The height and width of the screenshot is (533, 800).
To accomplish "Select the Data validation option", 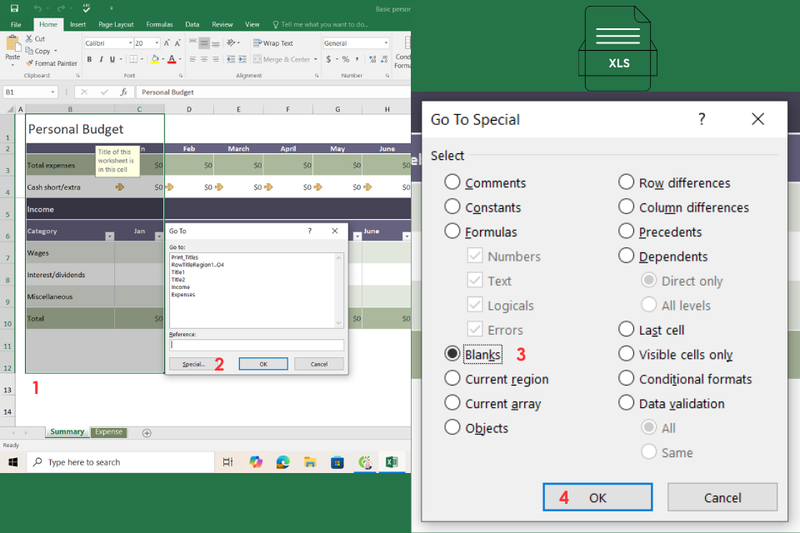I will tap(626, 402).
